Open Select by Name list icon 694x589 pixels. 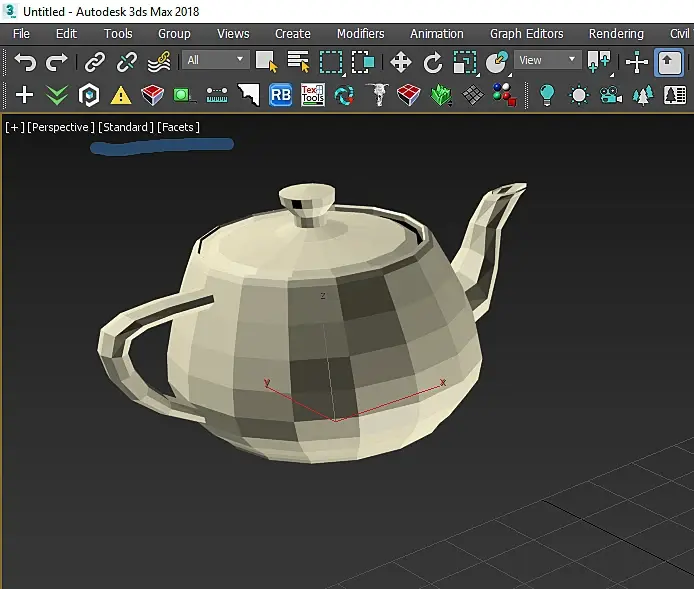(298, 62)
